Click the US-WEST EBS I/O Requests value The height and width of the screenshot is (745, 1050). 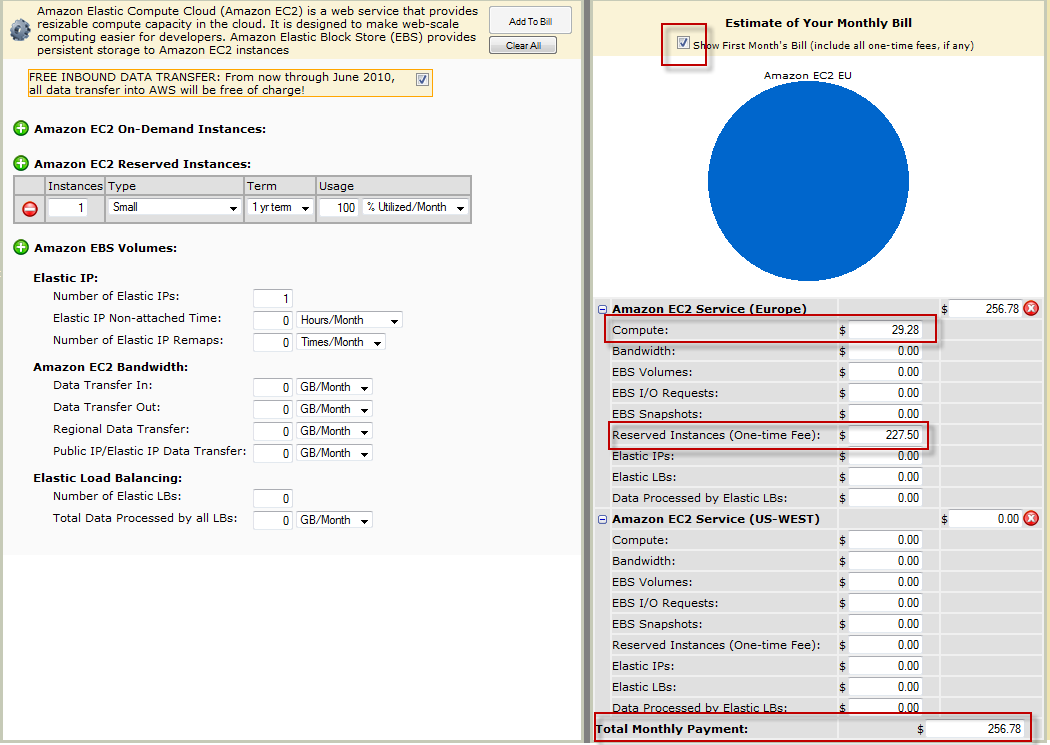pos(885,602)
